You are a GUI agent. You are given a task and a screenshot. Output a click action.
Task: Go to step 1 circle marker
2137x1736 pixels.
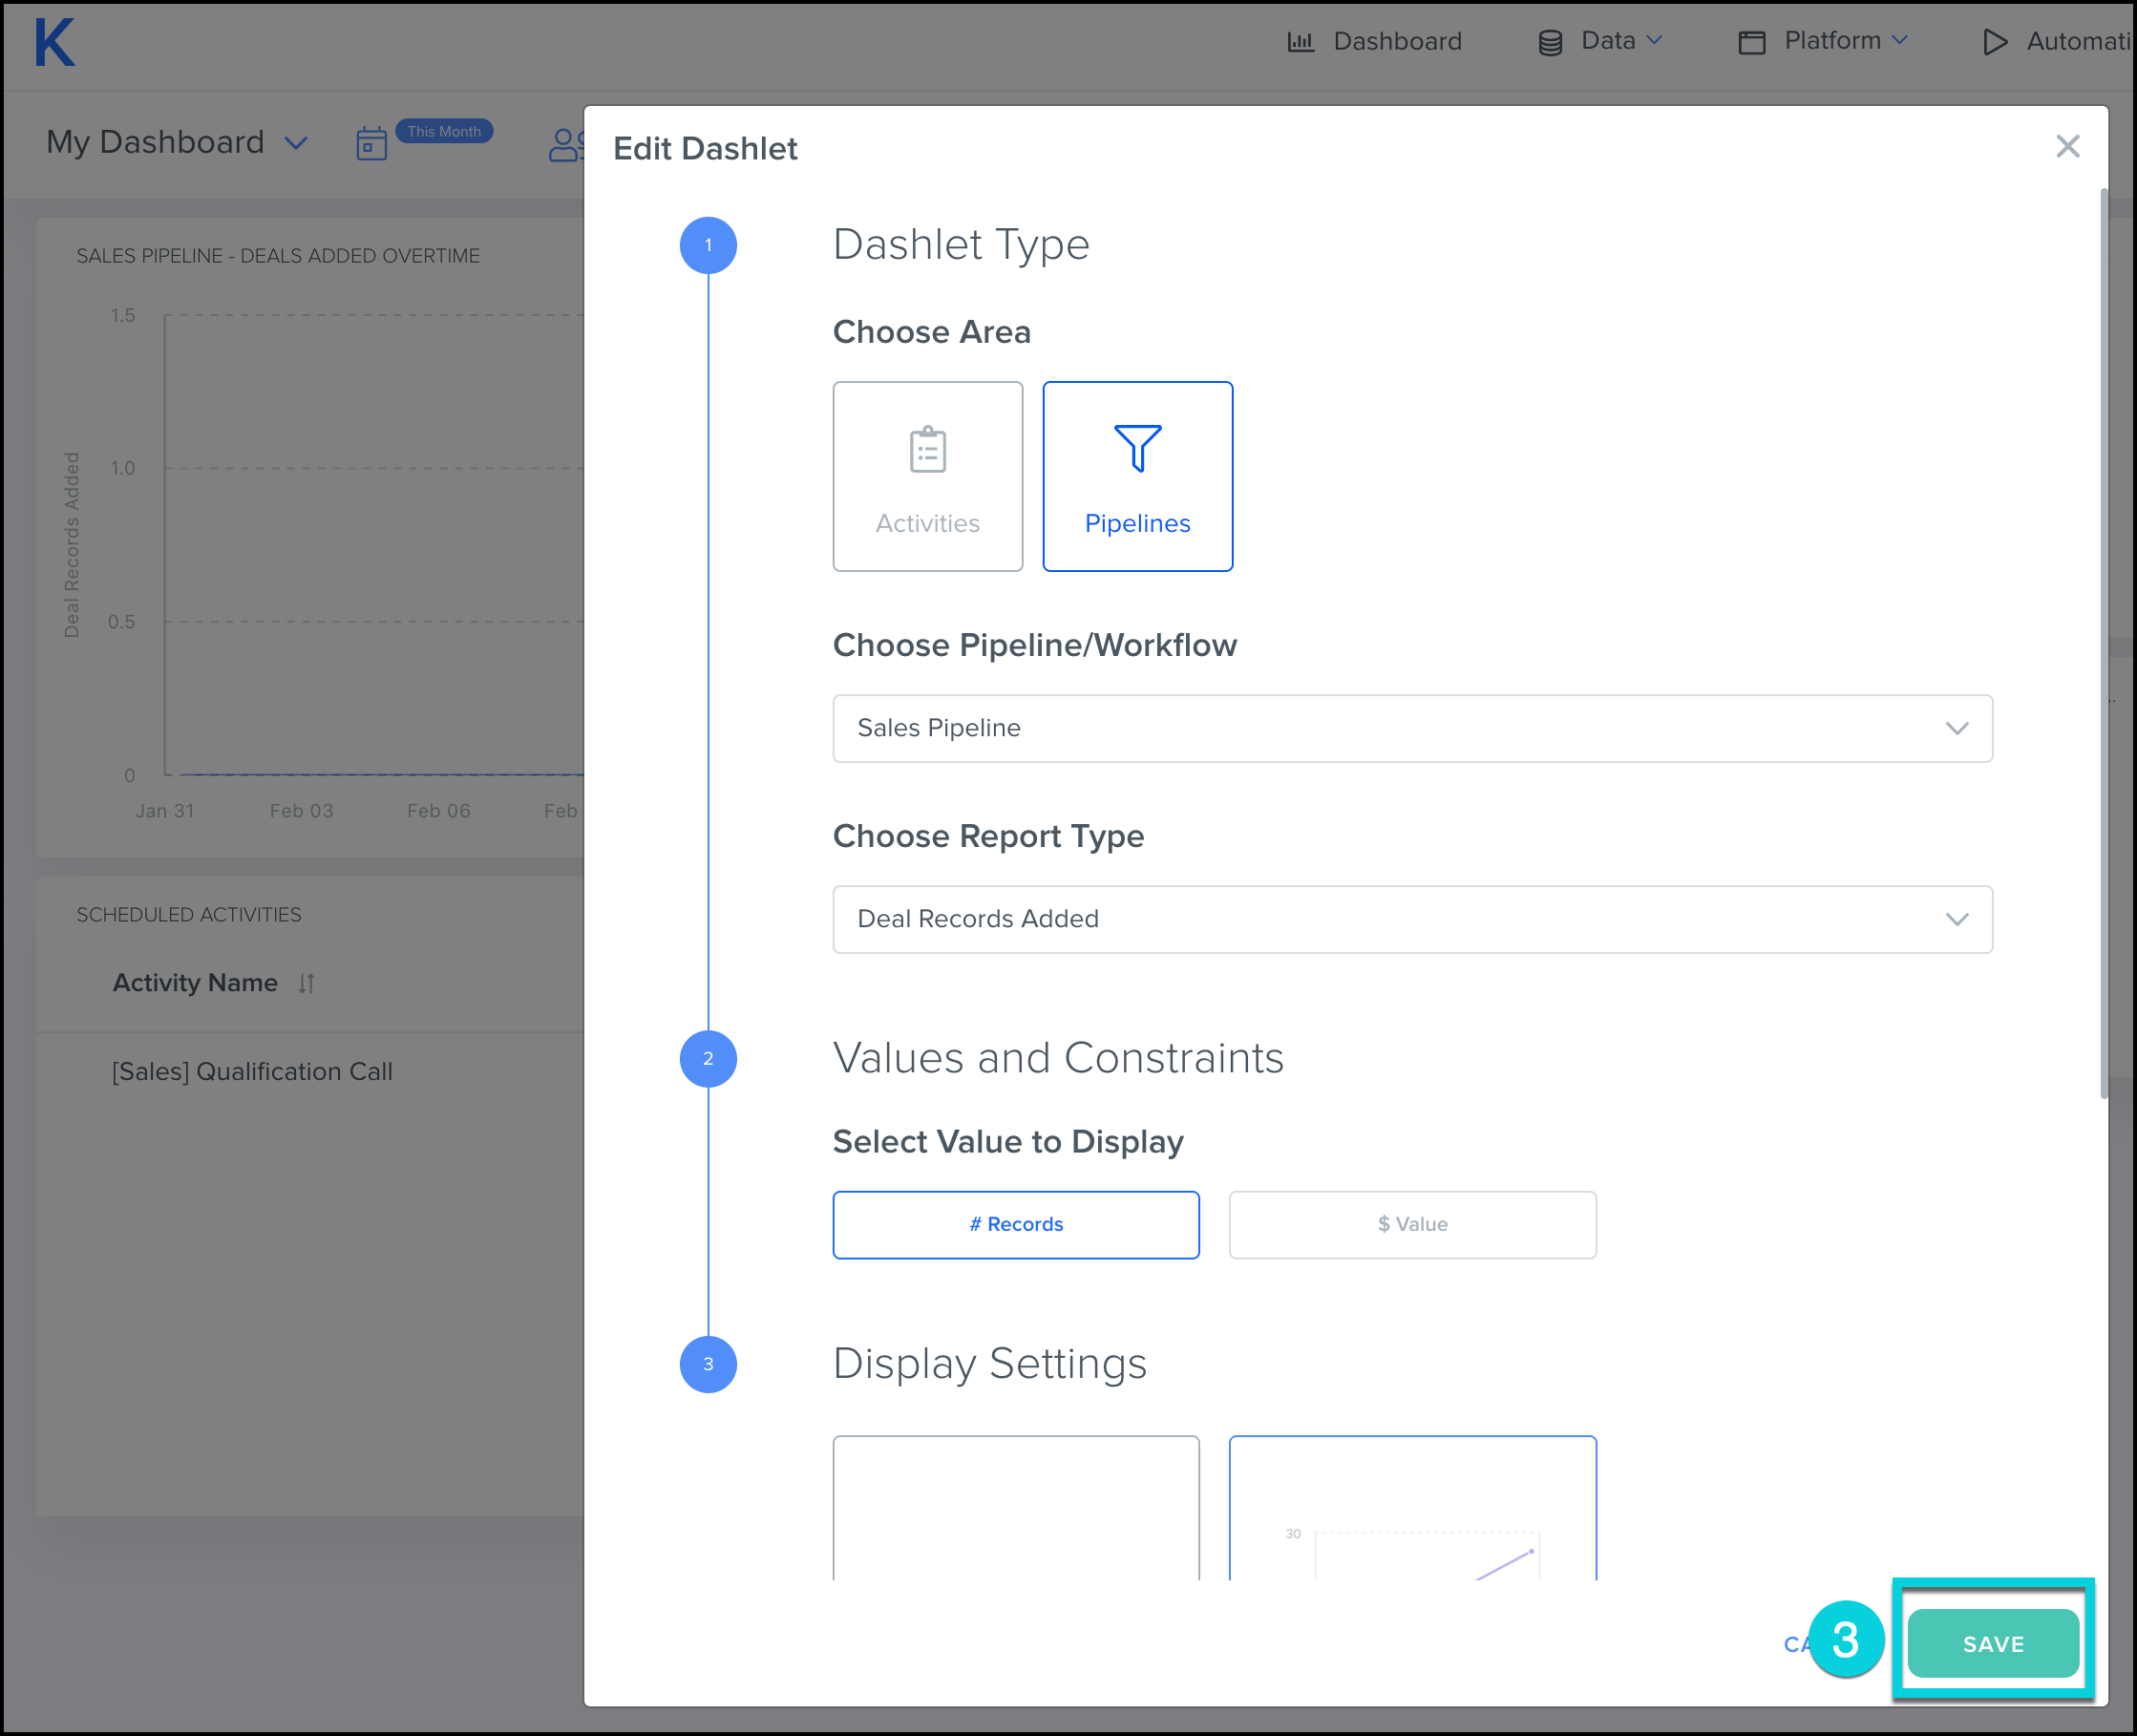(708, 245)
